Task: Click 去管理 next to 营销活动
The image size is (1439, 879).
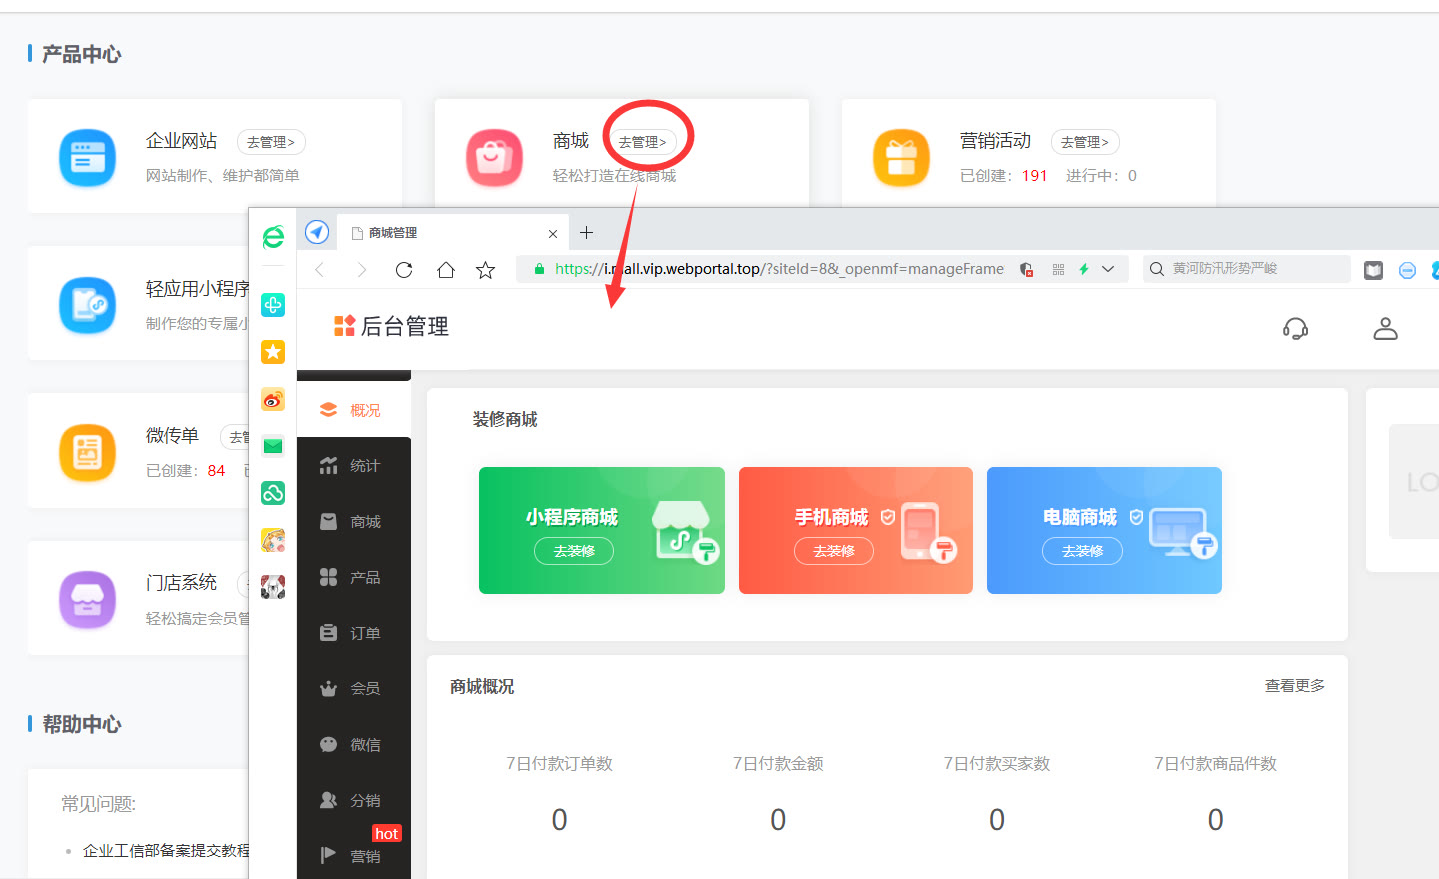Action: (x=1084, y=142)
